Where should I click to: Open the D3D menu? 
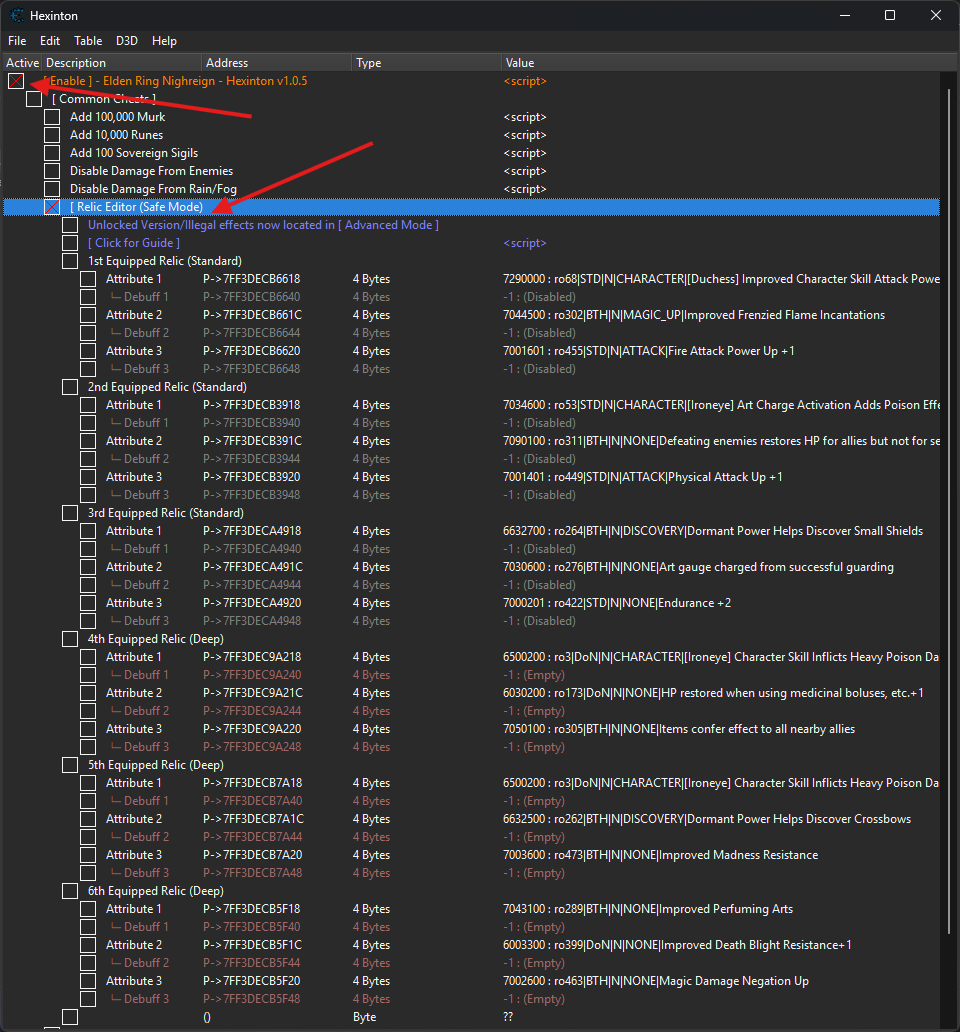(127, 41)
